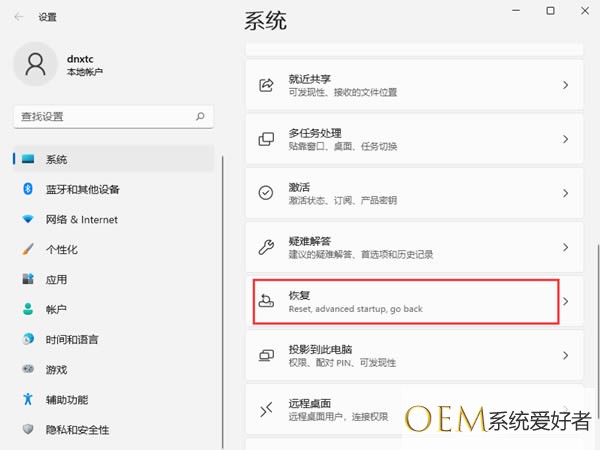The height and width of the screenshot is (450, 600).
Task: Open 隐私和安全性 settings page
Action: click(77, 429)
